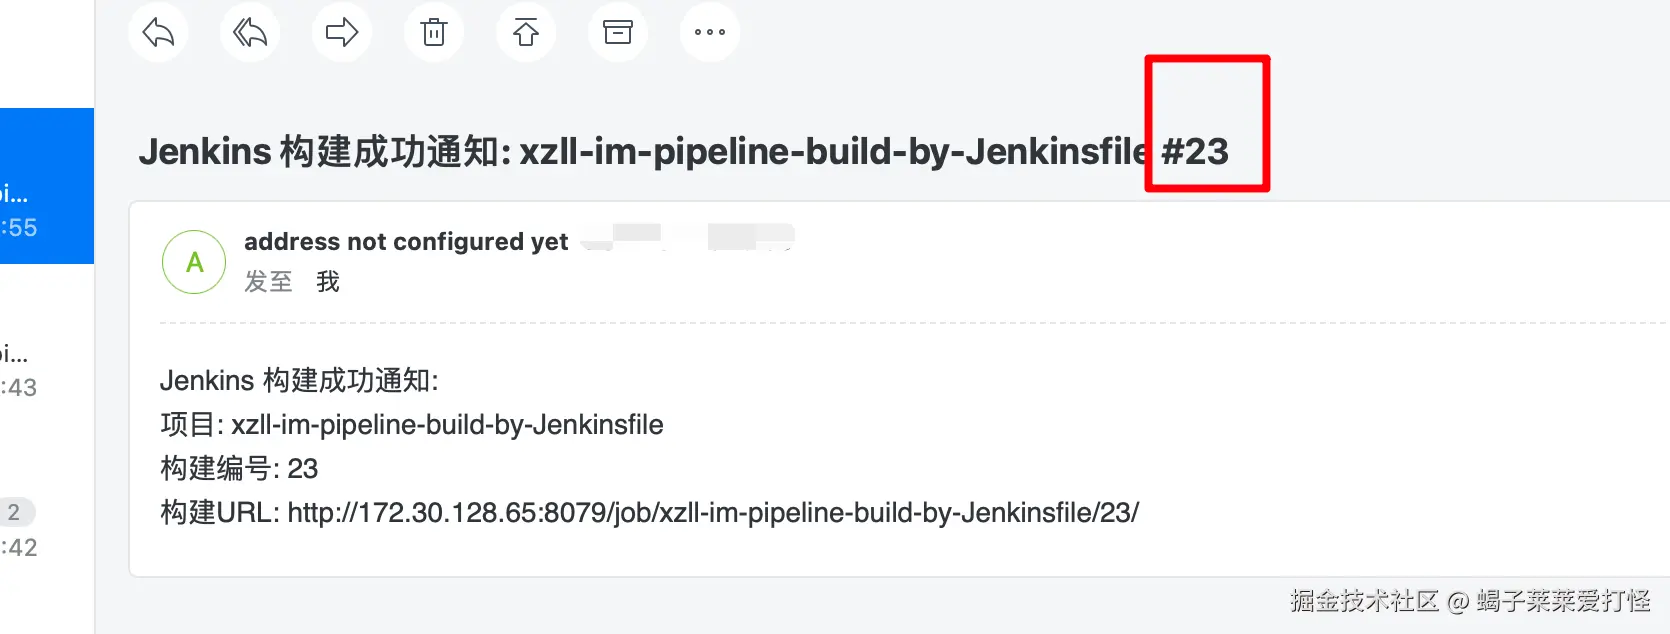Open the three-dot more actions menu

(x=710, y=32)
